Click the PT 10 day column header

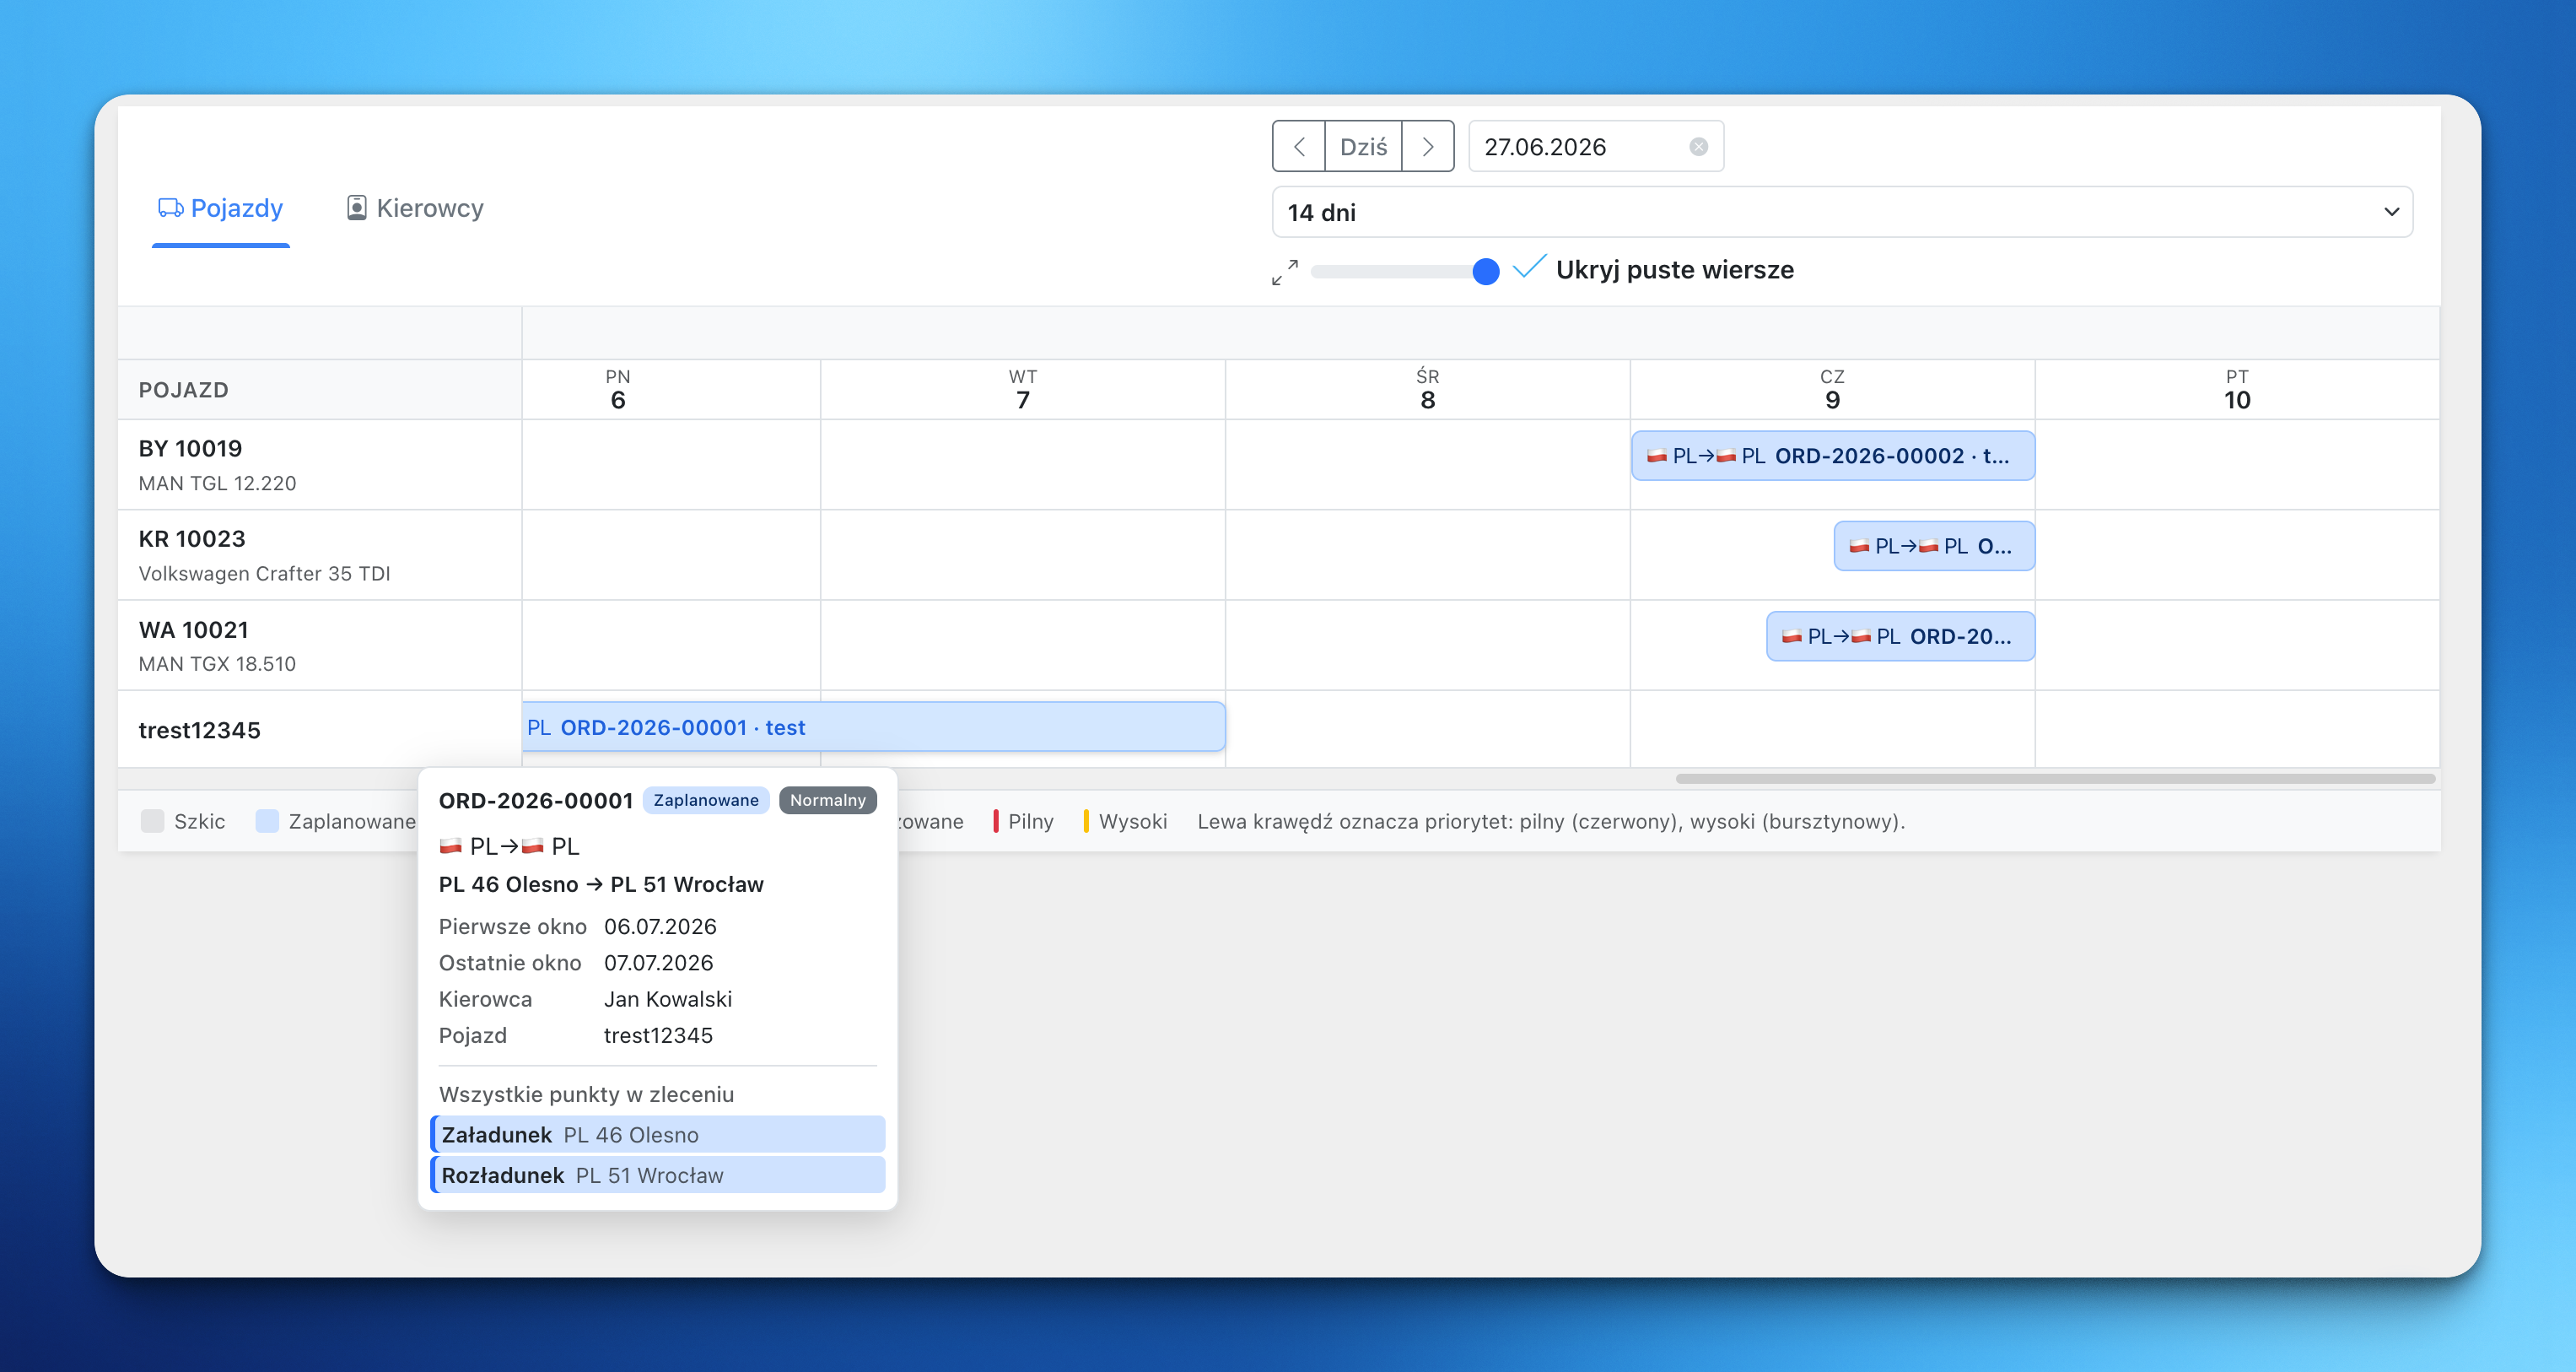2237,390
